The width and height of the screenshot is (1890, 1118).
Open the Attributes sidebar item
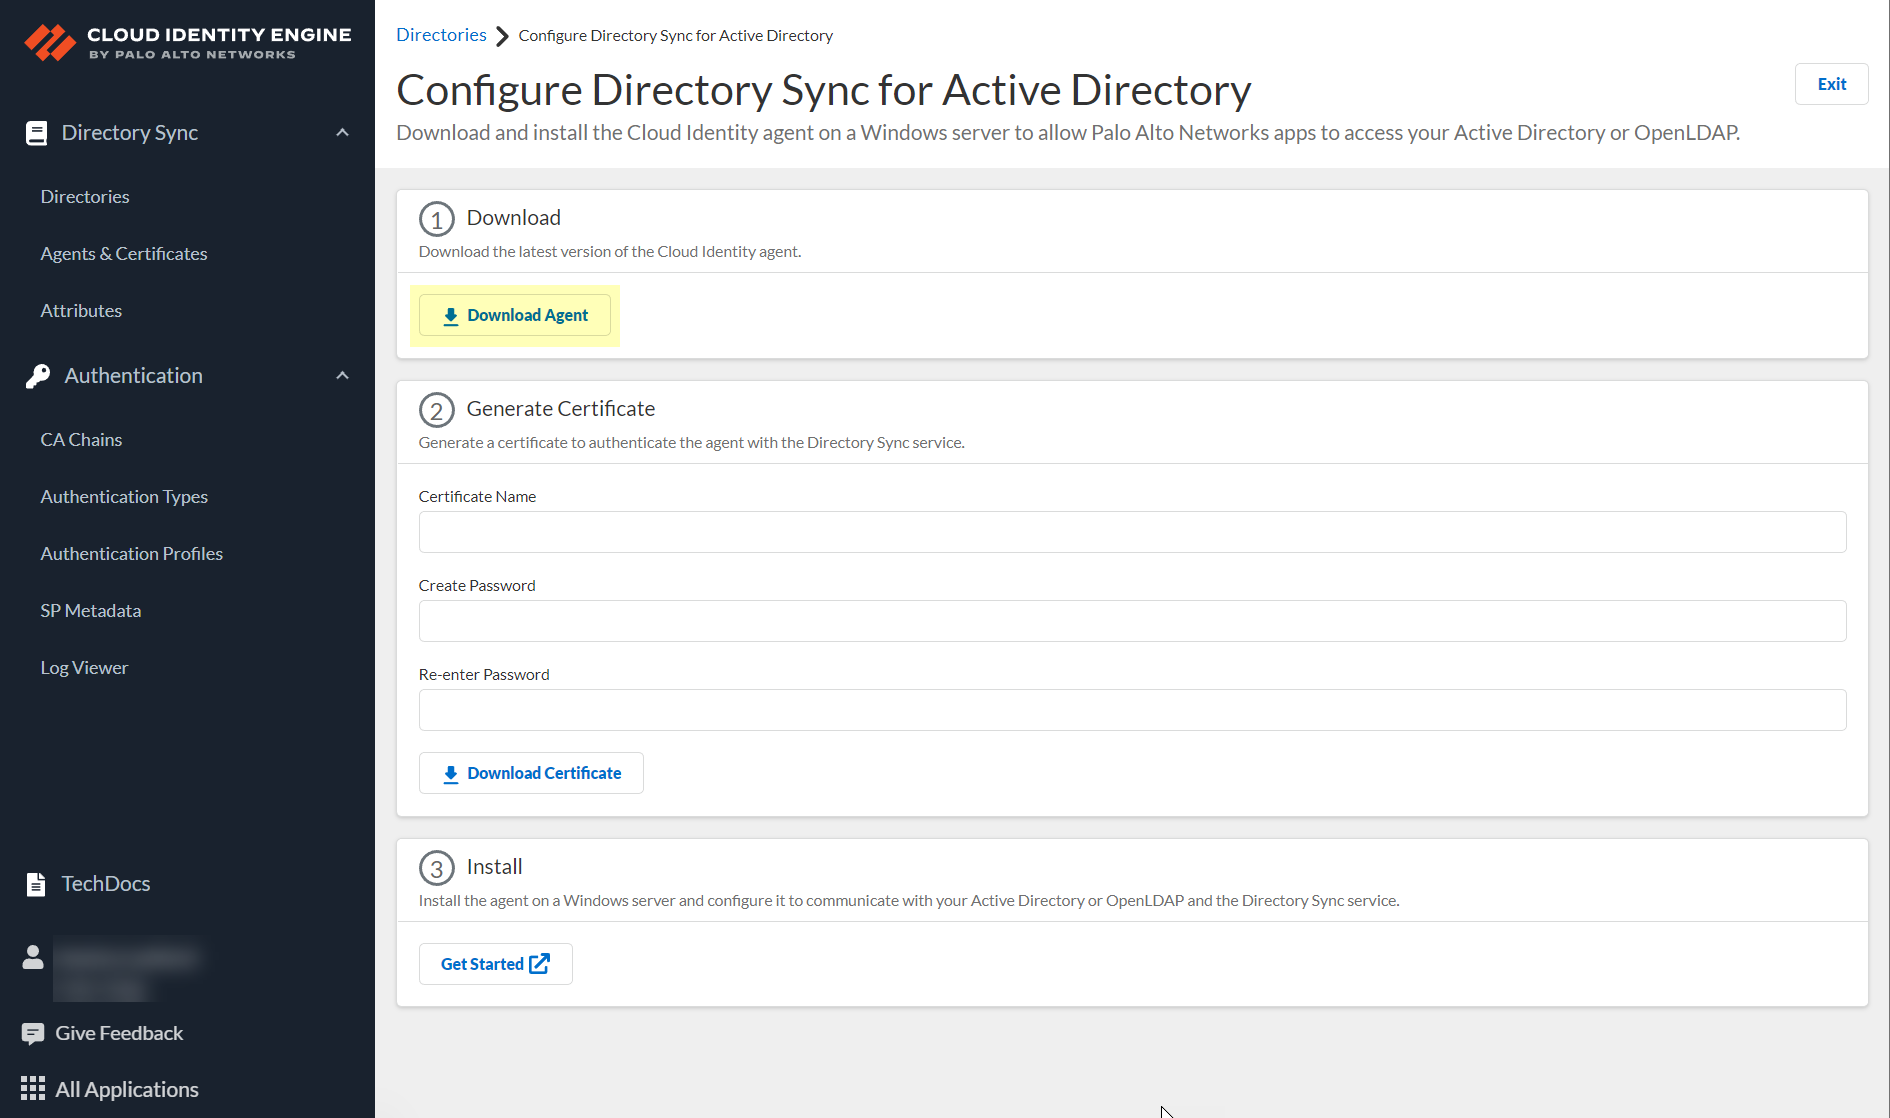click(x=81, y=311)
